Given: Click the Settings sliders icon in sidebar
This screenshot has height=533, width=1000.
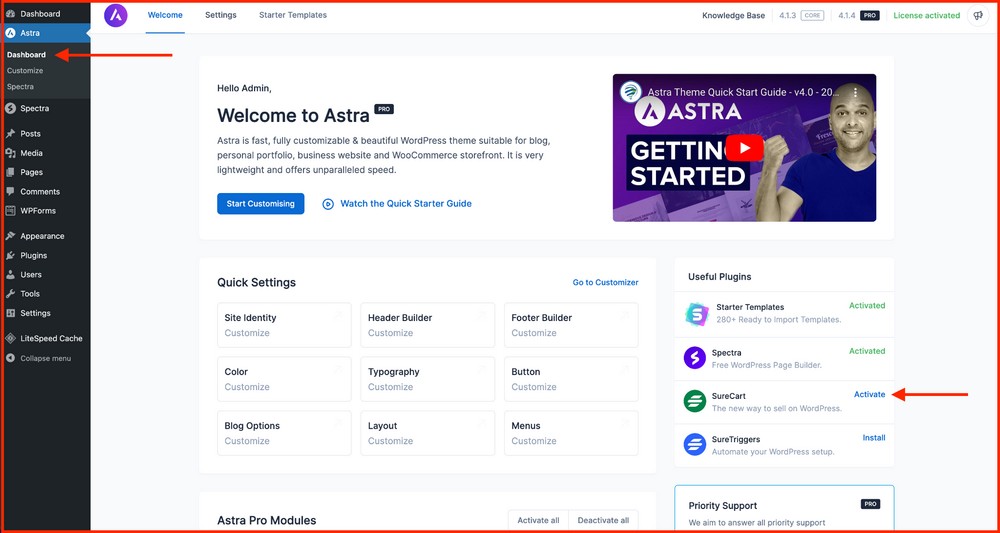Looking at the screenshot, I should pos(10,313).
